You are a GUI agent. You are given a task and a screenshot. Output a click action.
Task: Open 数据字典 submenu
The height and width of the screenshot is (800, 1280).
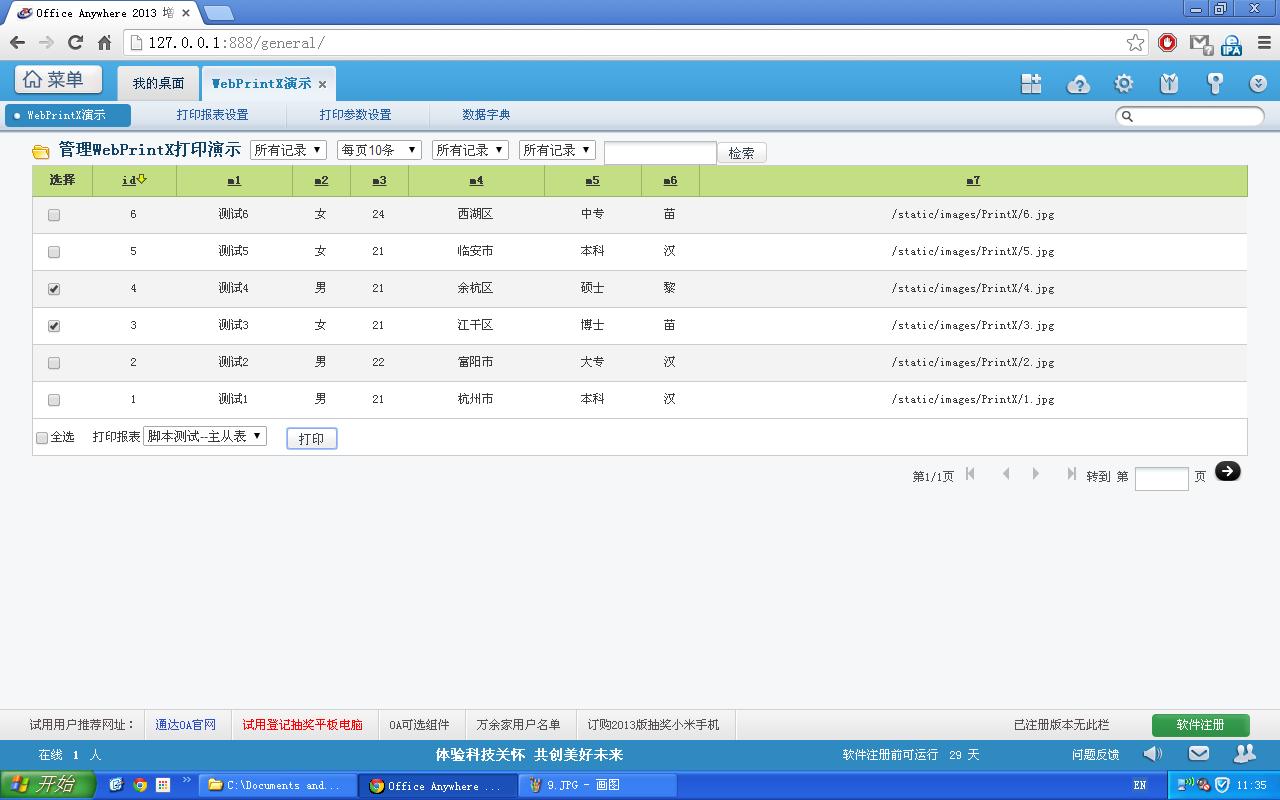coord(486,115)
